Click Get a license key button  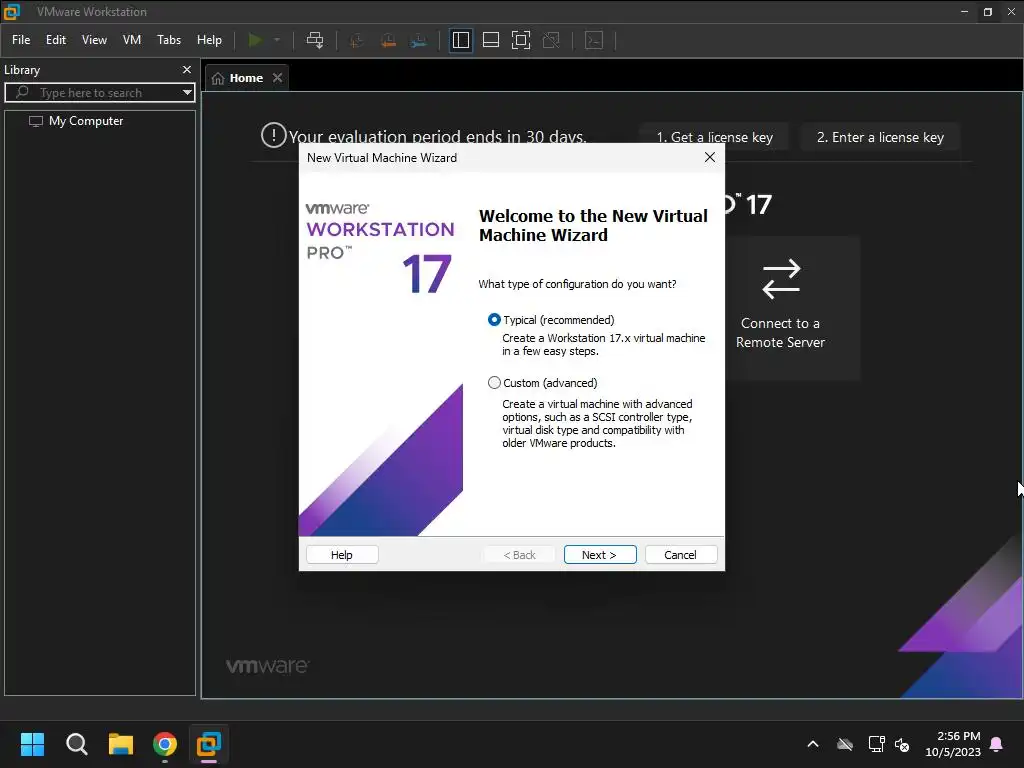(x=714, y=137)
